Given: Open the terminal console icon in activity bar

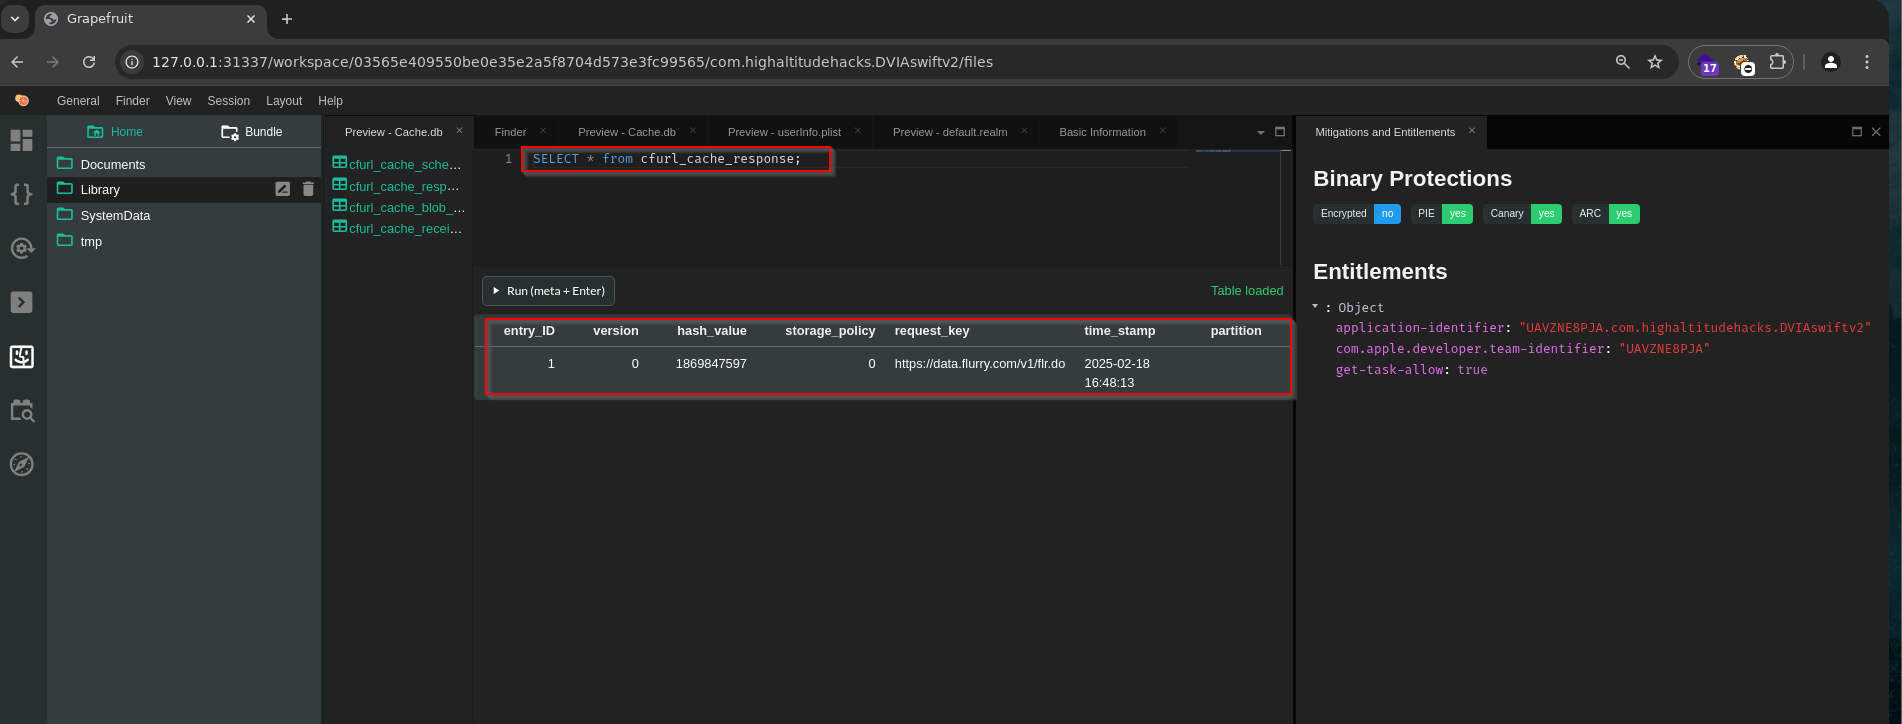Looking at the screenshot, I should [22, 302].
